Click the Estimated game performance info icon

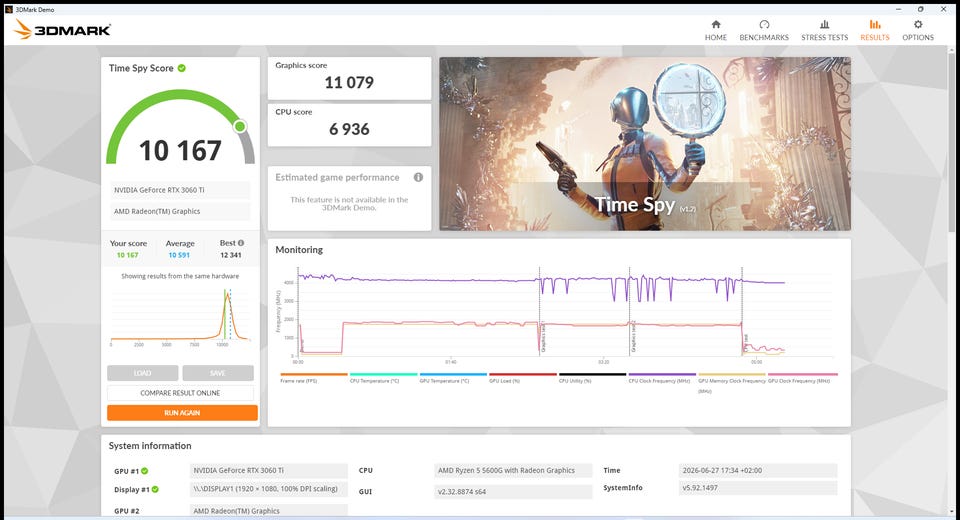click(x=418, y=177)
